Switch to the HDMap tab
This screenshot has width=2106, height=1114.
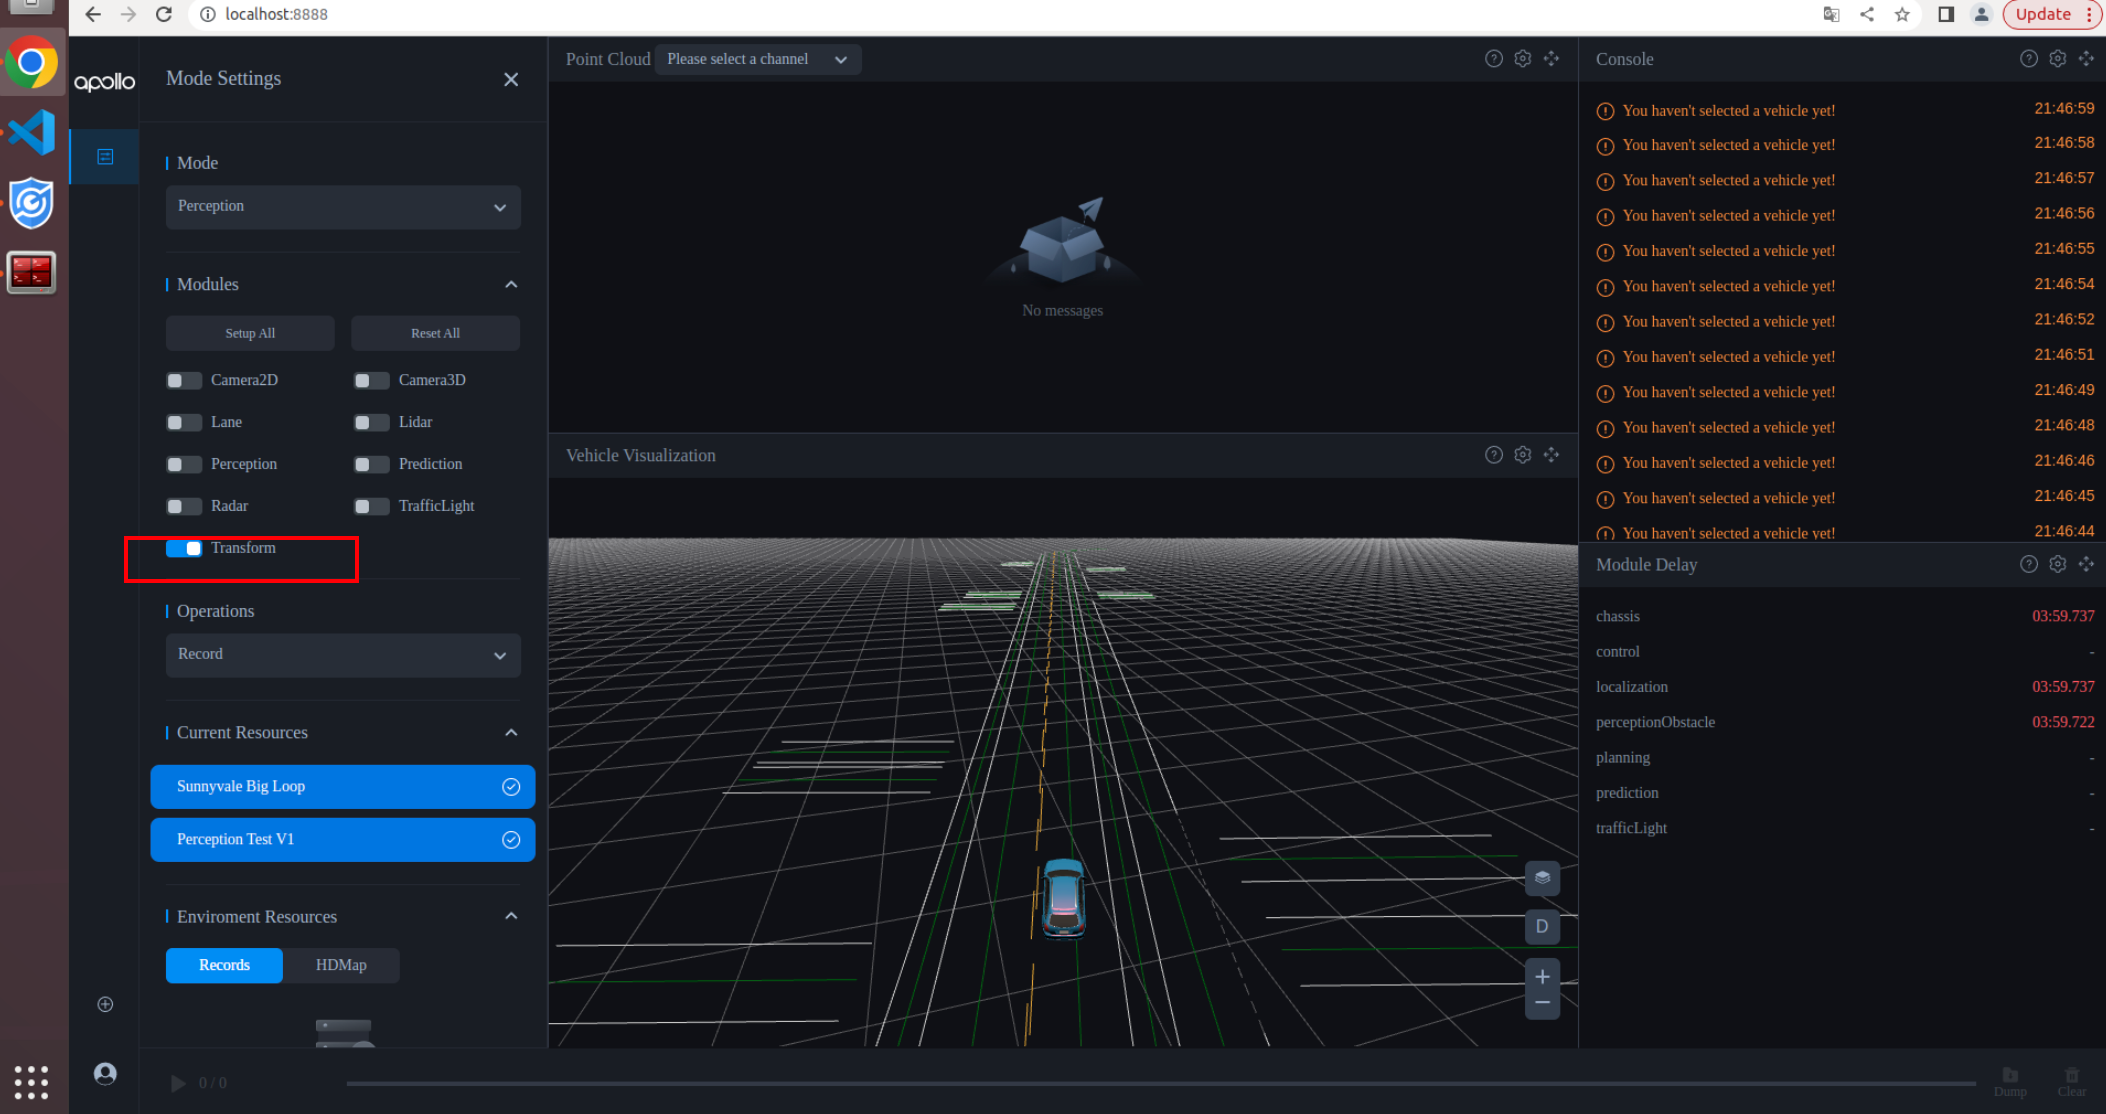pyautogui.click(x=341, y=965)
